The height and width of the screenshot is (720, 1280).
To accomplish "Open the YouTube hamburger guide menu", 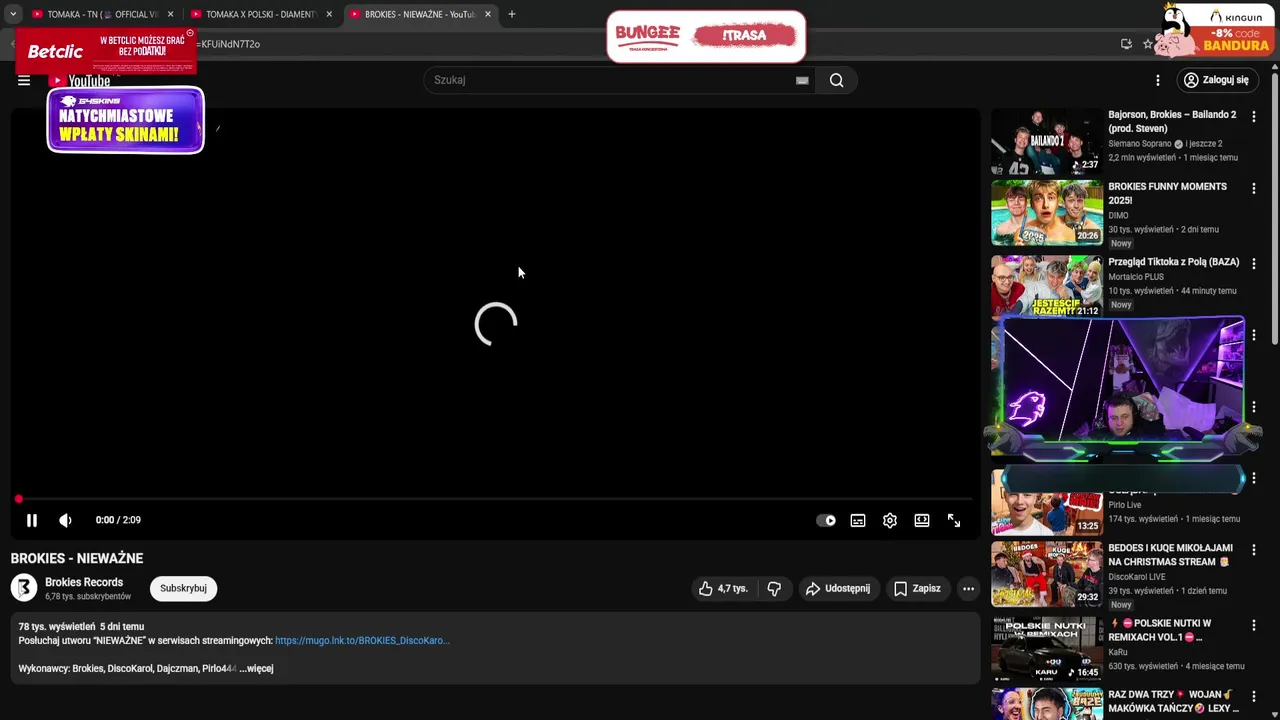I will click(24, 80).
